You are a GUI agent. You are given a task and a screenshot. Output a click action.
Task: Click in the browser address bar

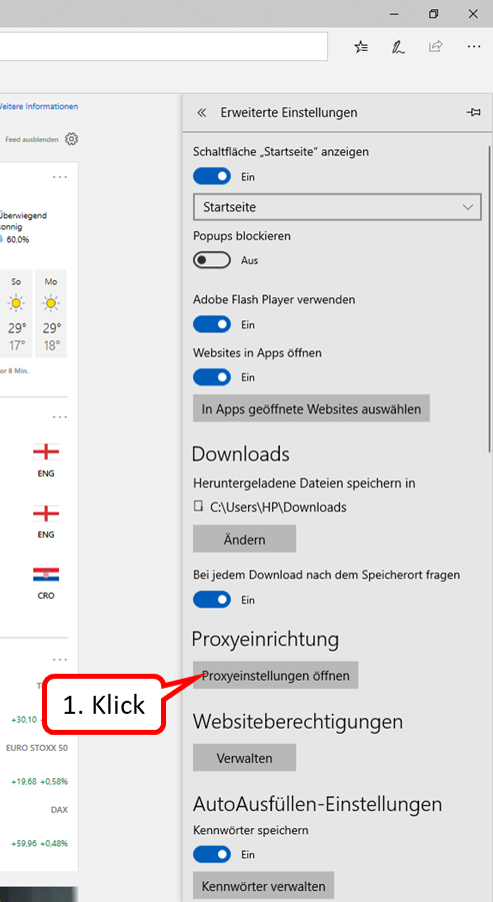click(164, 46)
